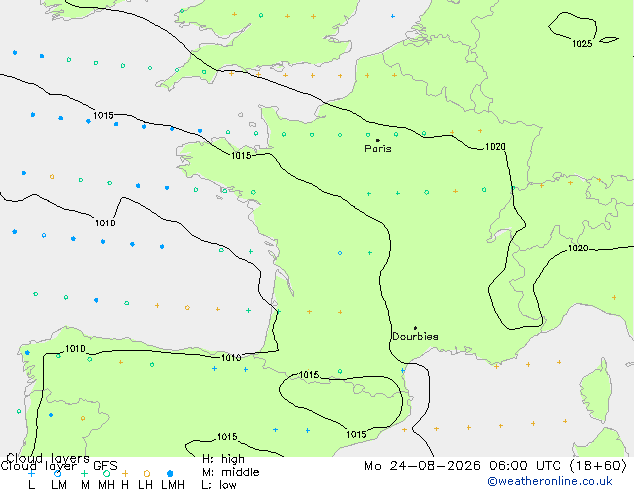Click the 'M: middle' legend text
The width and height of the screenshot is (634, 490).
230,472
